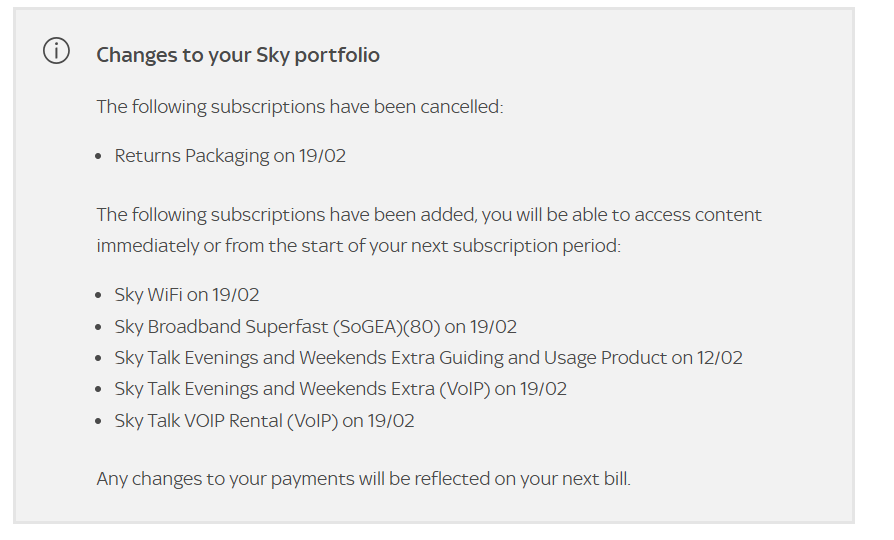Click the bullet beside Sky WiFi
The height and width of the screenshot is (540, 894).
click(x=100, y=296)
